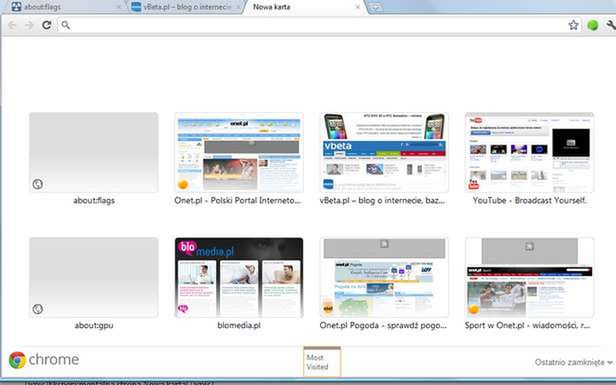
Task: Go forward using the forward arrow
Action: [29, 26]
